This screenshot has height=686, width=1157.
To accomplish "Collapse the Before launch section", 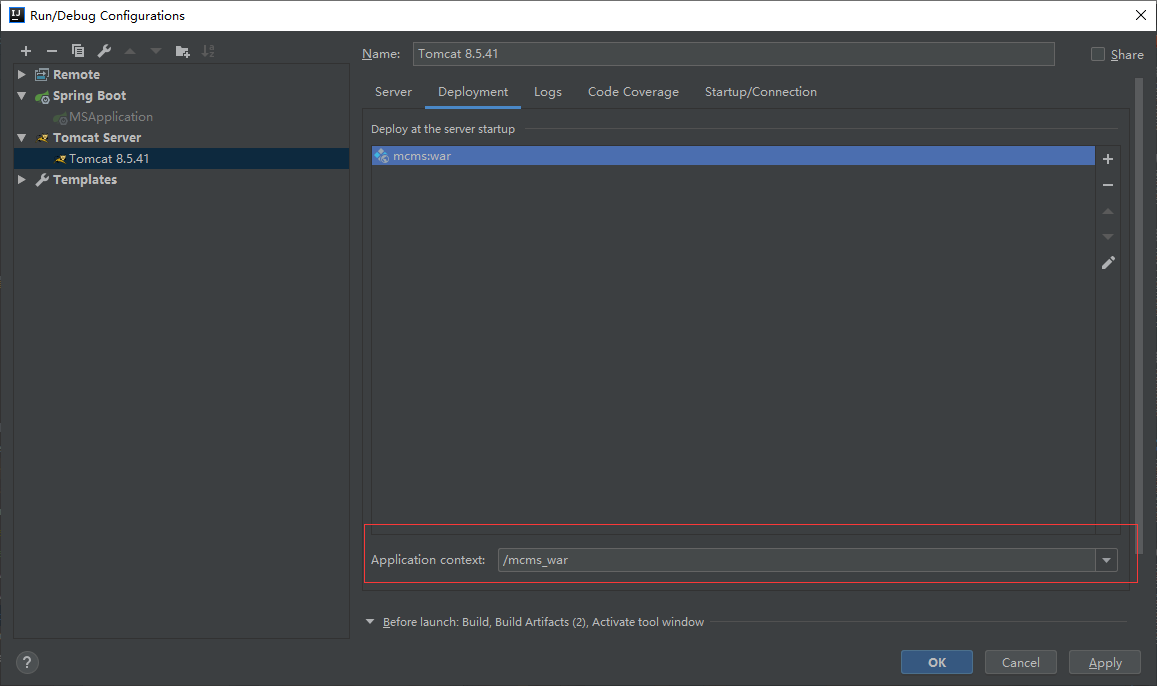I will tap(370, 622).
